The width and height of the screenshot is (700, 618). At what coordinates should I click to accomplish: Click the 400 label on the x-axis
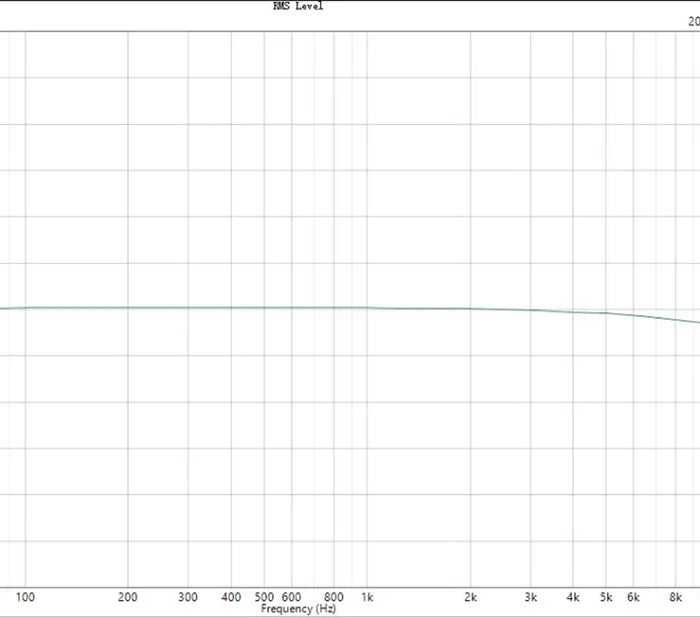[x=231, y=597]
